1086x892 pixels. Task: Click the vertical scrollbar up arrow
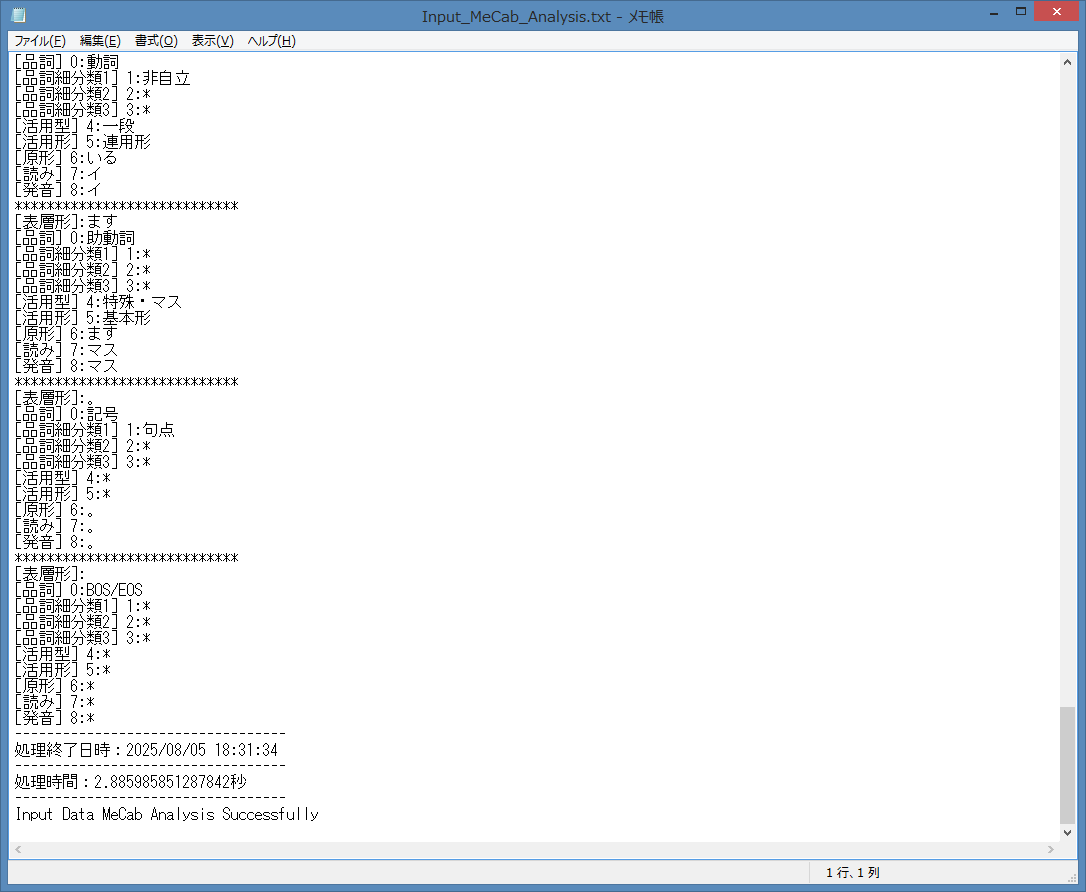1067,62
